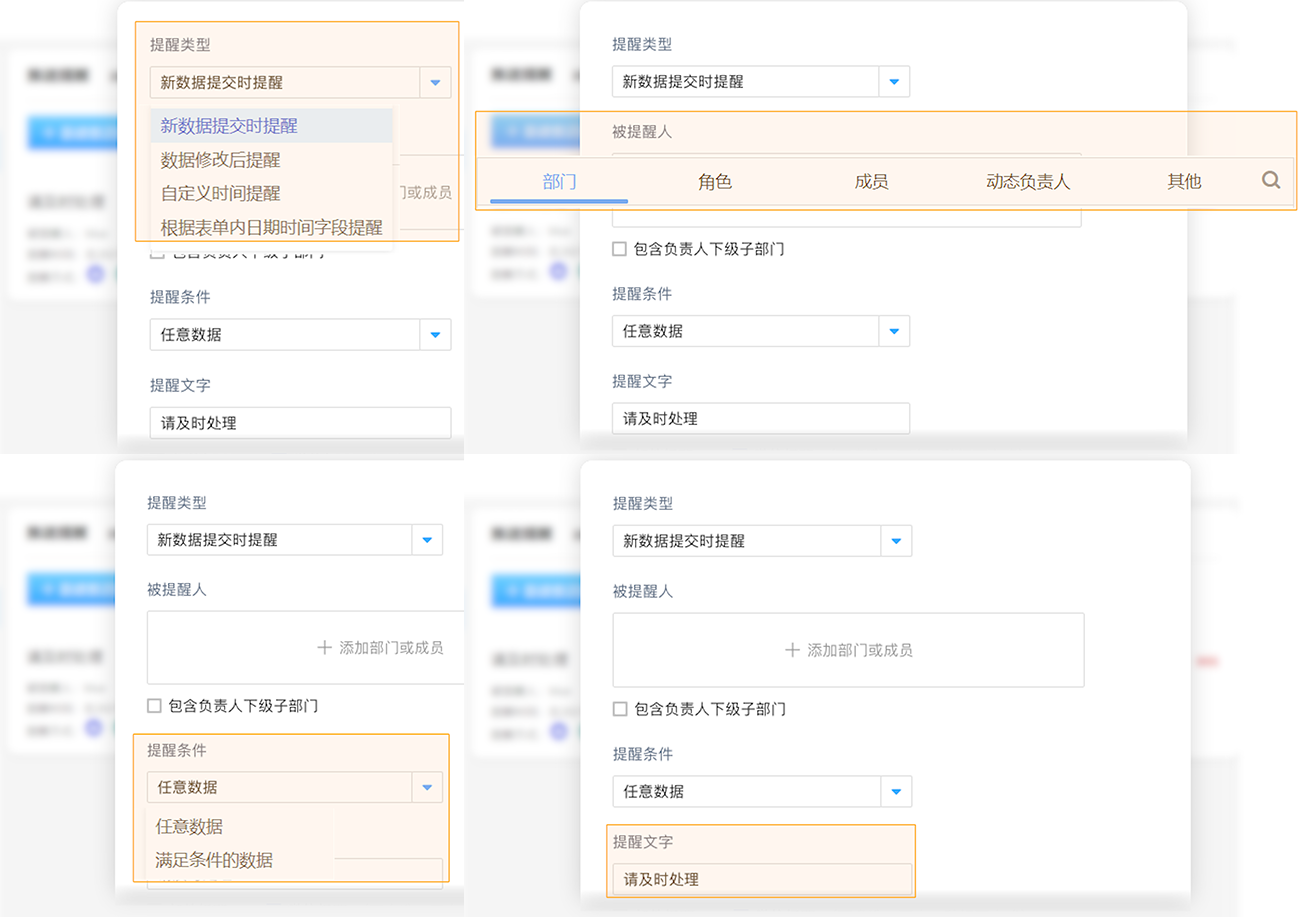Check 包含负责人下级子部门 in panel with highlighted 提醒文字
Image resolution: width=1310 pixels, height=917 pixels.
tap(620, 709)
